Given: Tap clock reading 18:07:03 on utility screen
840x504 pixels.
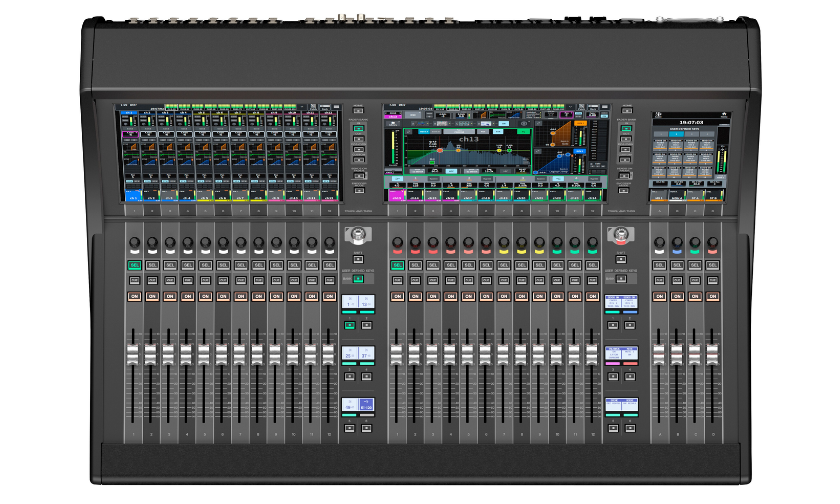Looking at the screenshot, I should point(691,123).
